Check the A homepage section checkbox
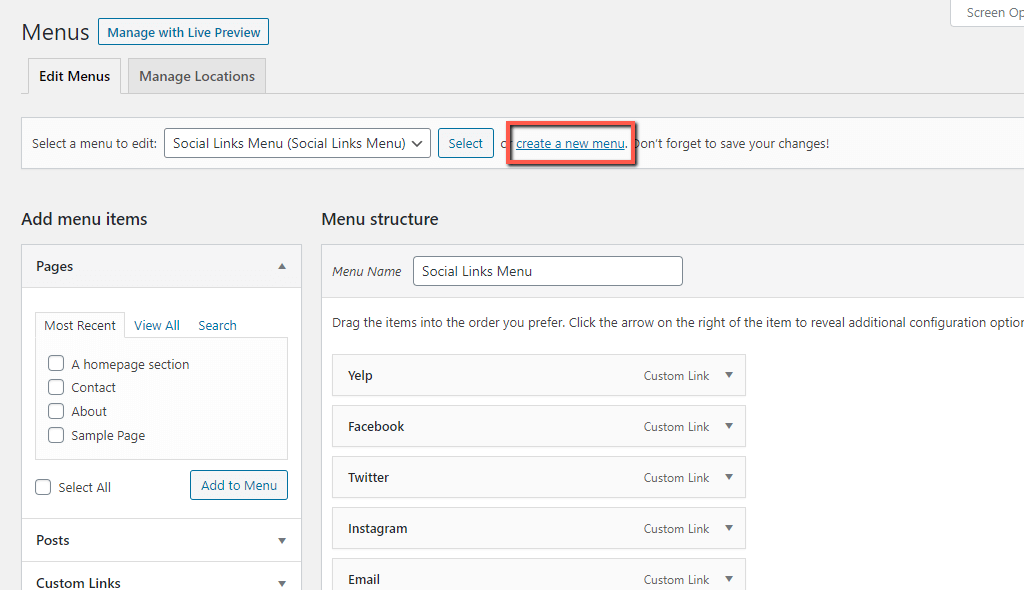 click(56, 363)
